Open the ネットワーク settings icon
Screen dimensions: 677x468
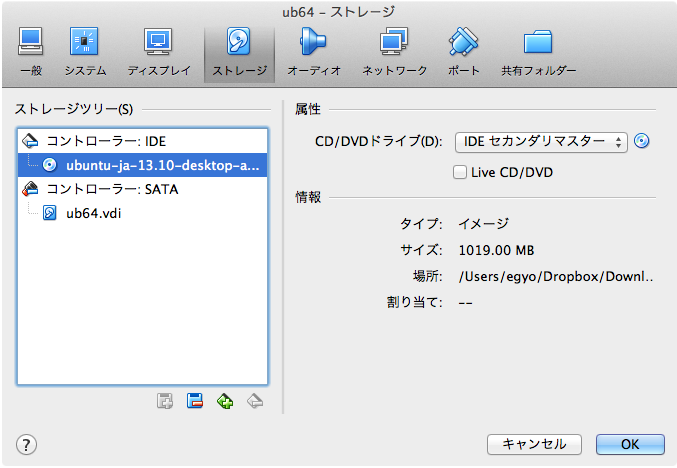394,42
